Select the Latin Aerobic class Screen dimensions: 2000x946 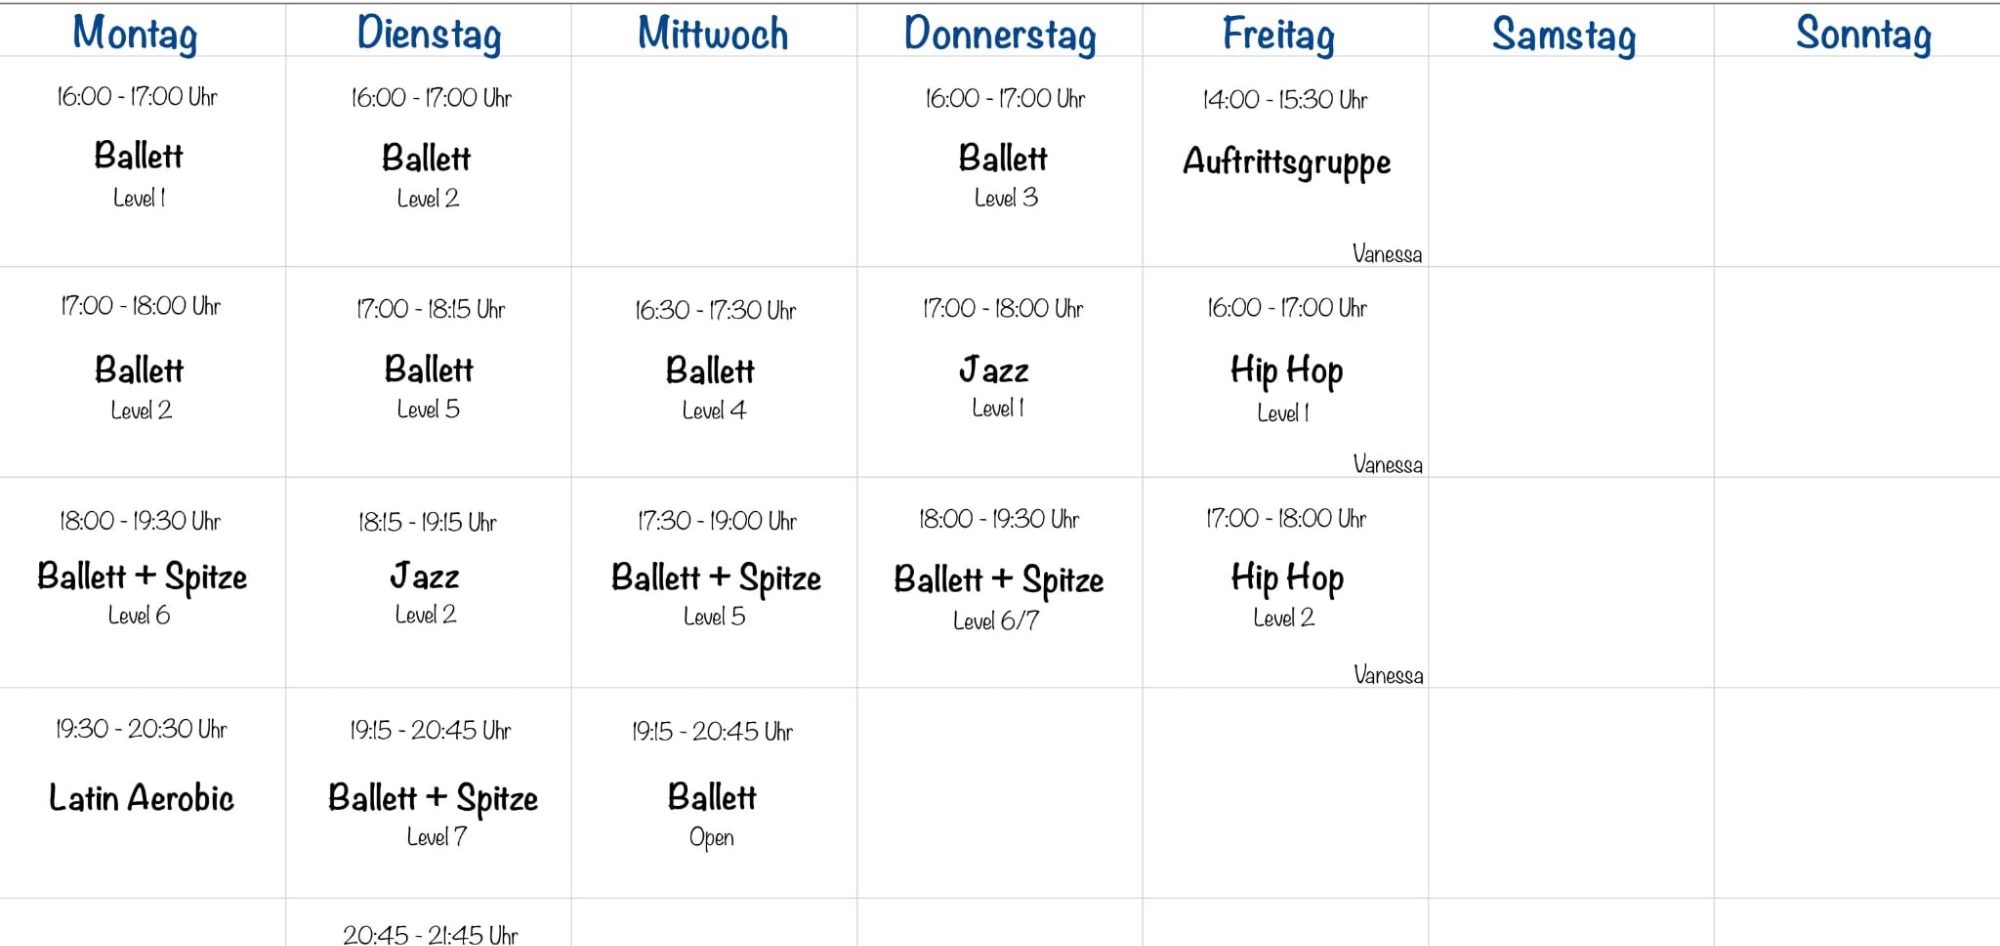141,798
